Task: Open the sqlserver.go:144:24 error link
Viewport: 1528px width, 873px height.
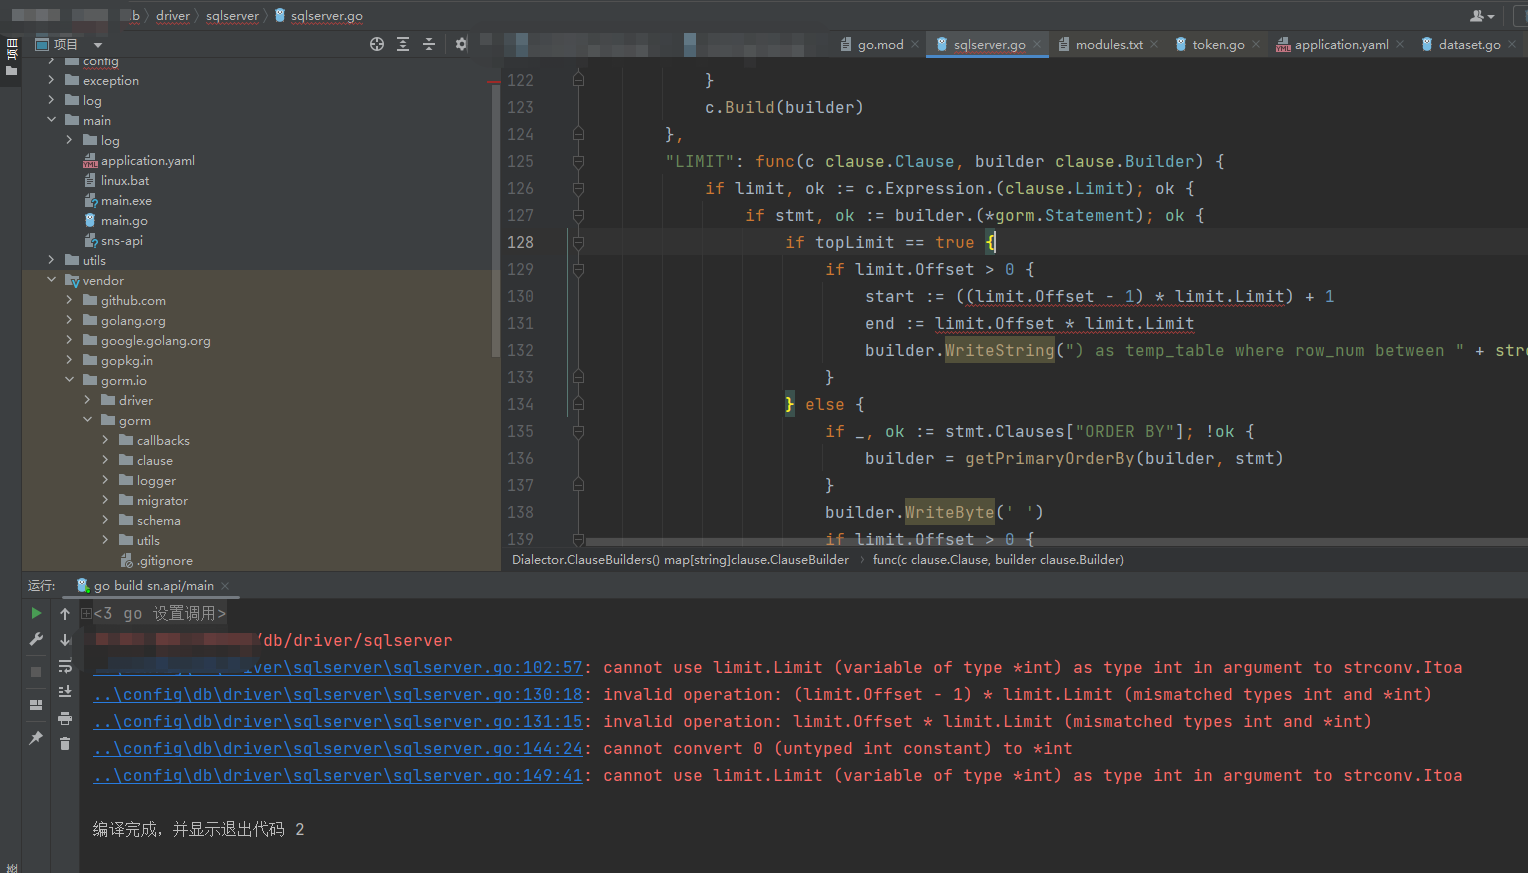Action: [x=338, y=748]
